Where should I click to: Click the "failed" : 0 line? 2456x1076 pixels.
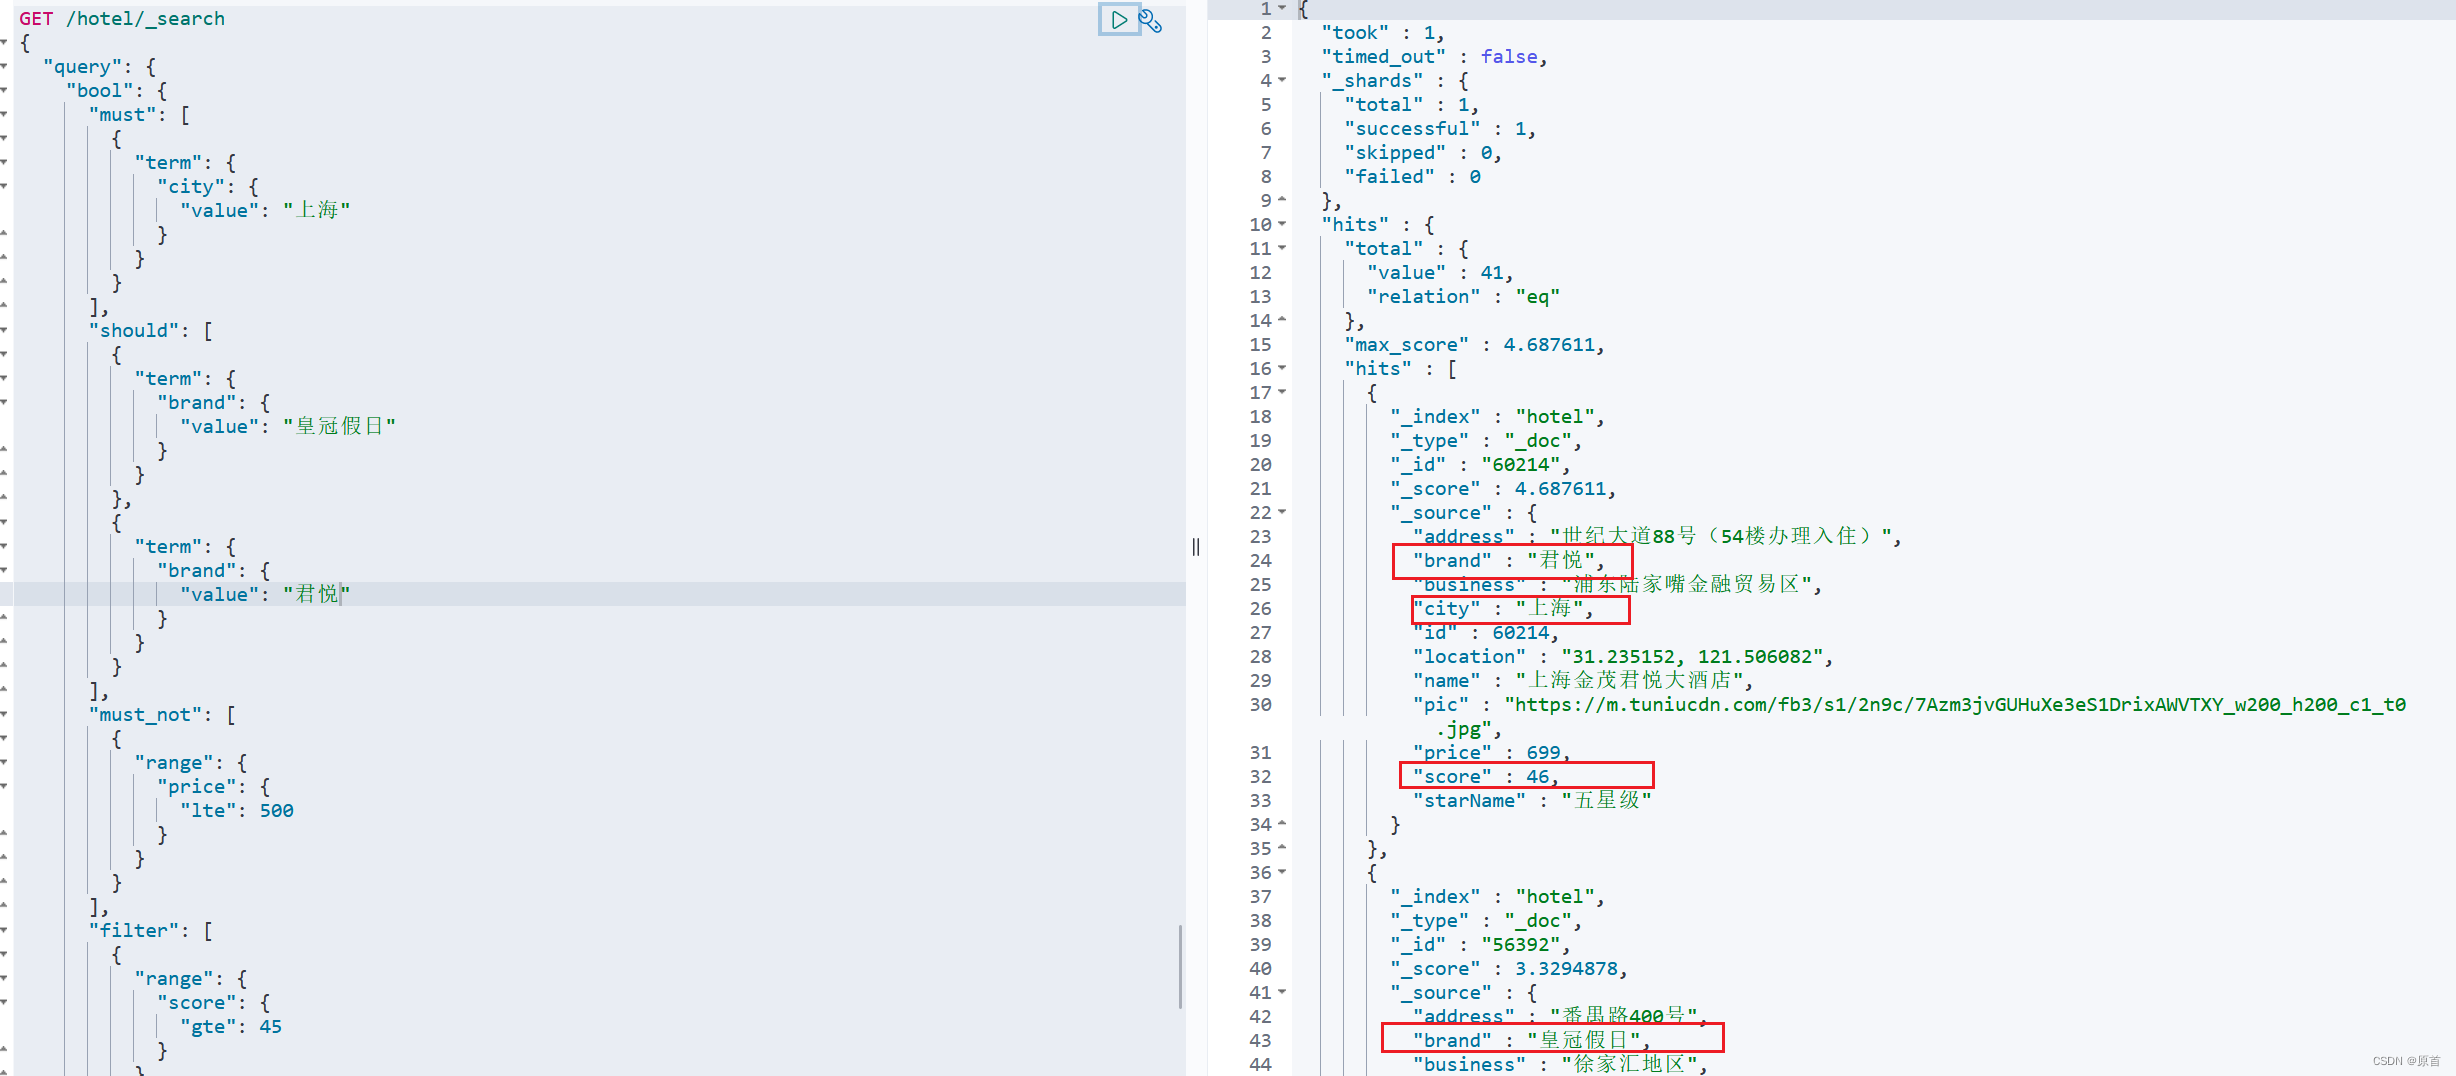(1412, 177)
